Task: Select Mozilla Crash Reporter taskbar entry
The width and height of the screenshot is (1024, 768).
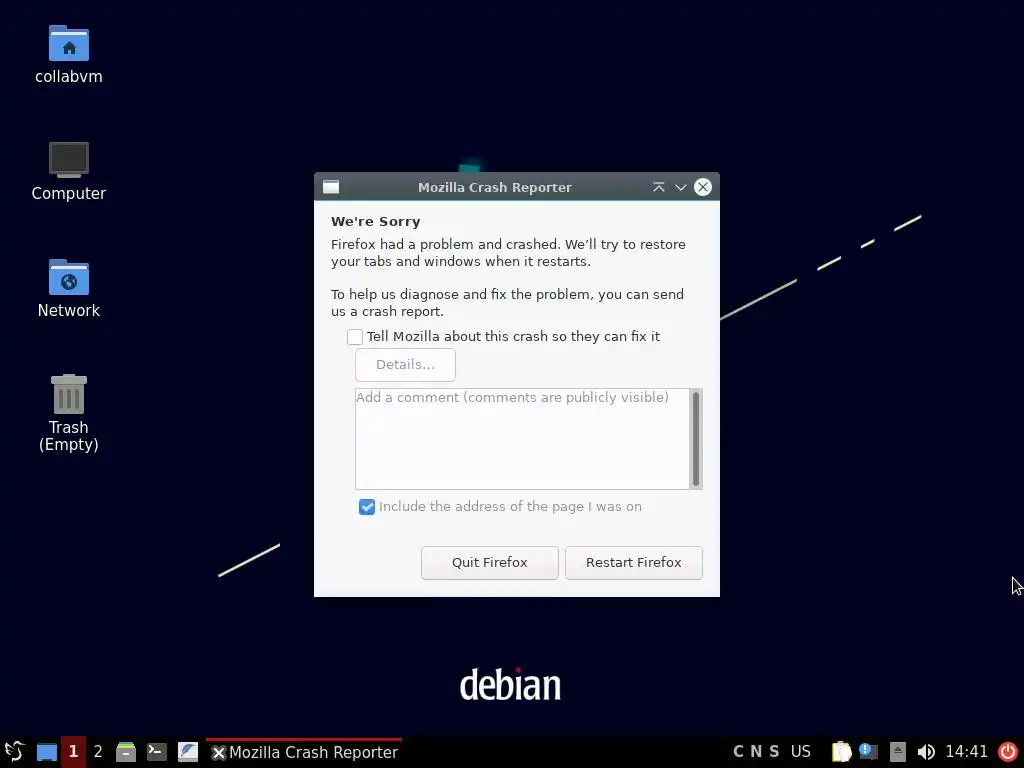Action: (304, 752)
